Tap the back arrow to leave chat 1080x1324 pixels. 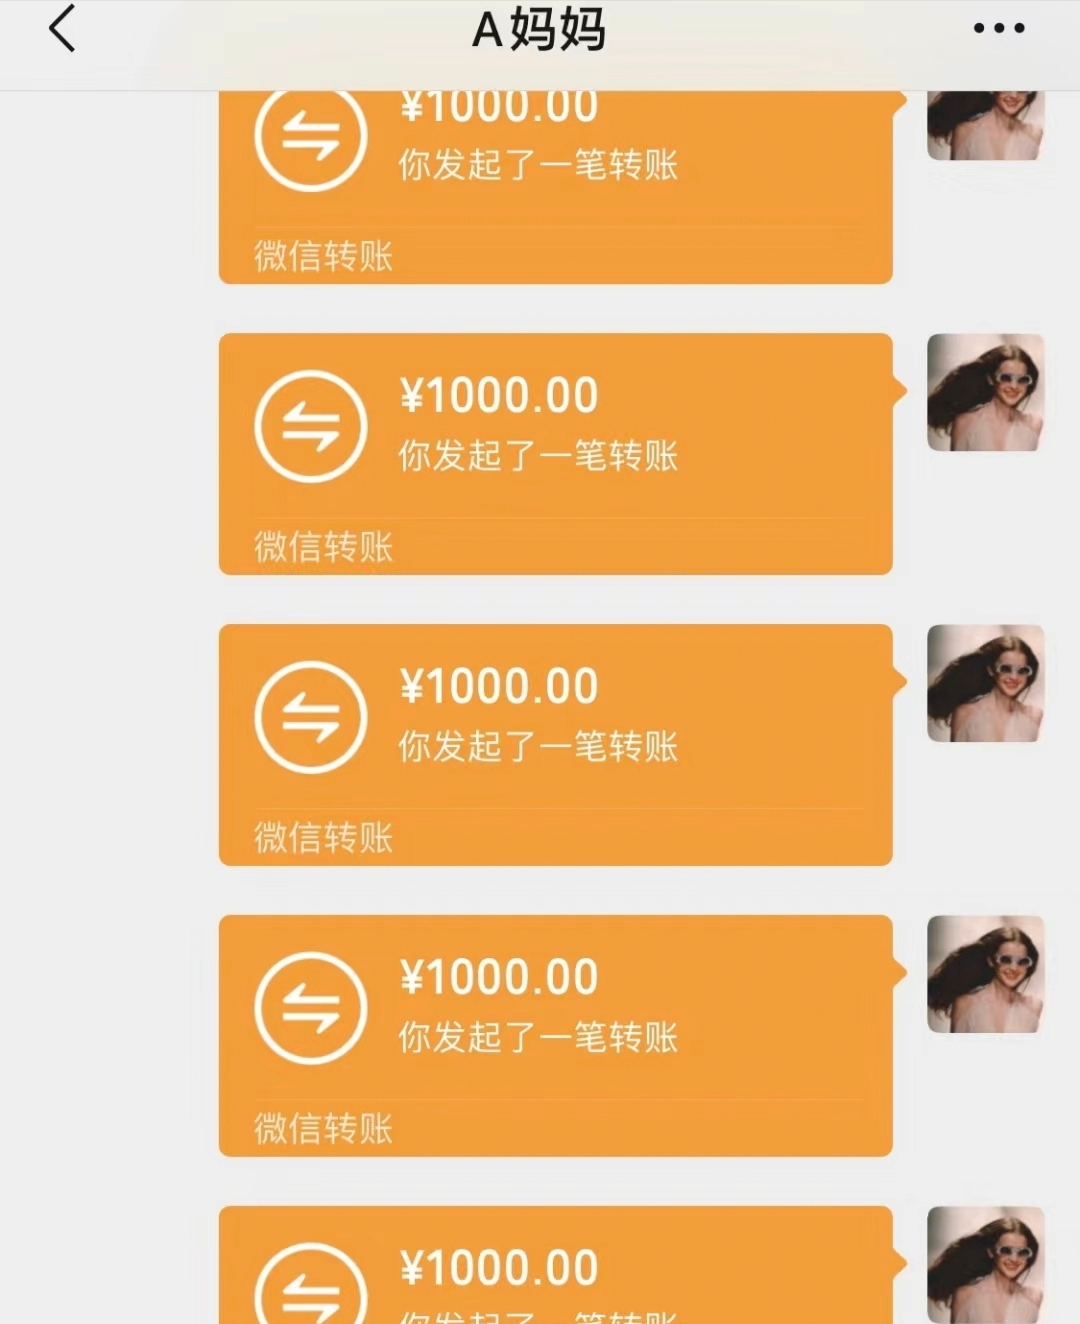coord(62,28)
